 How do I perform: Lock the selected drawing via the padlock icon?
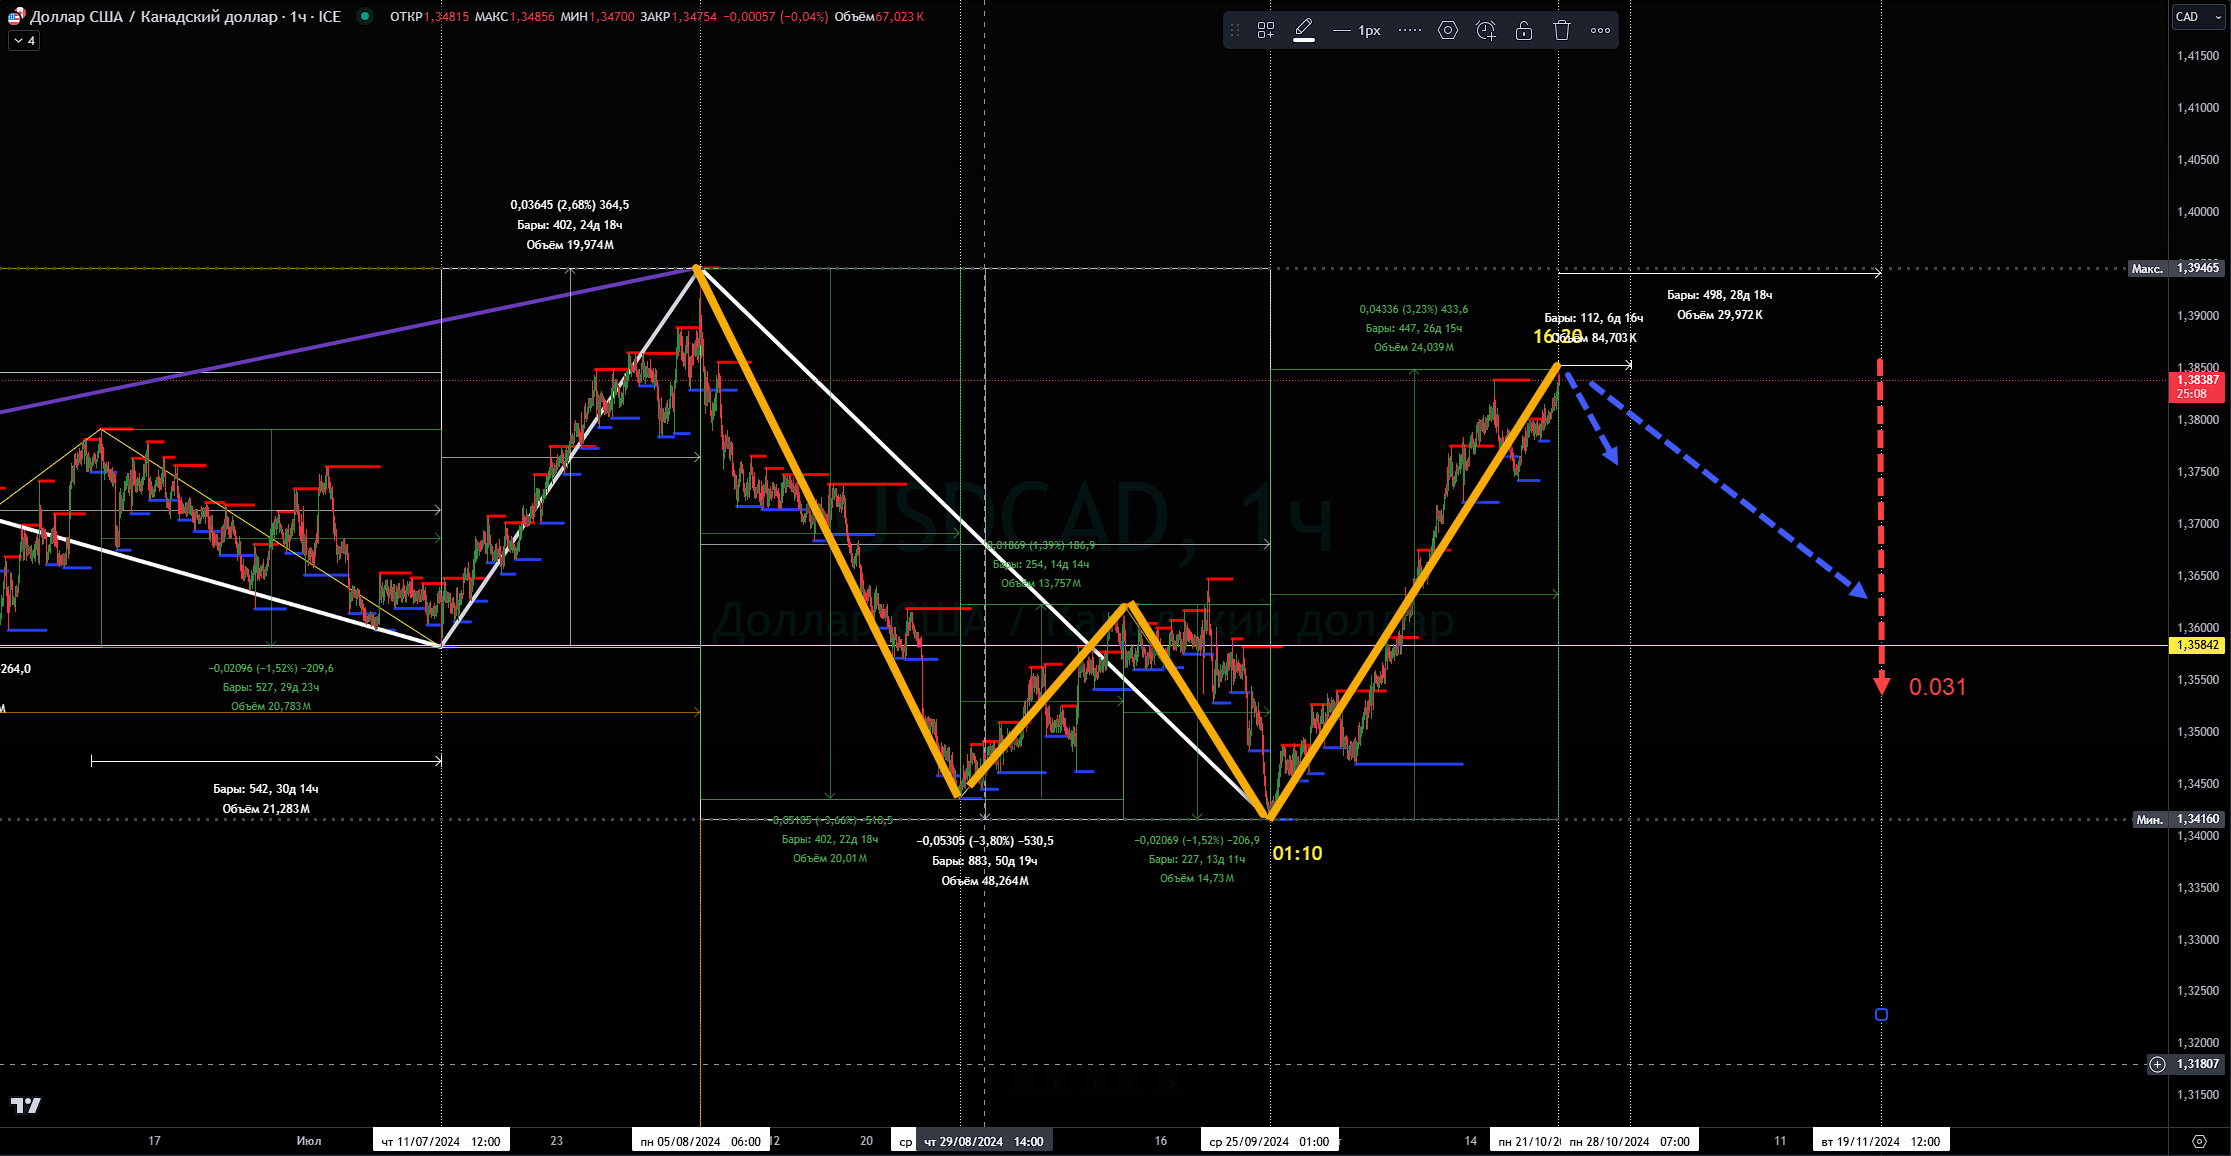1524,30
